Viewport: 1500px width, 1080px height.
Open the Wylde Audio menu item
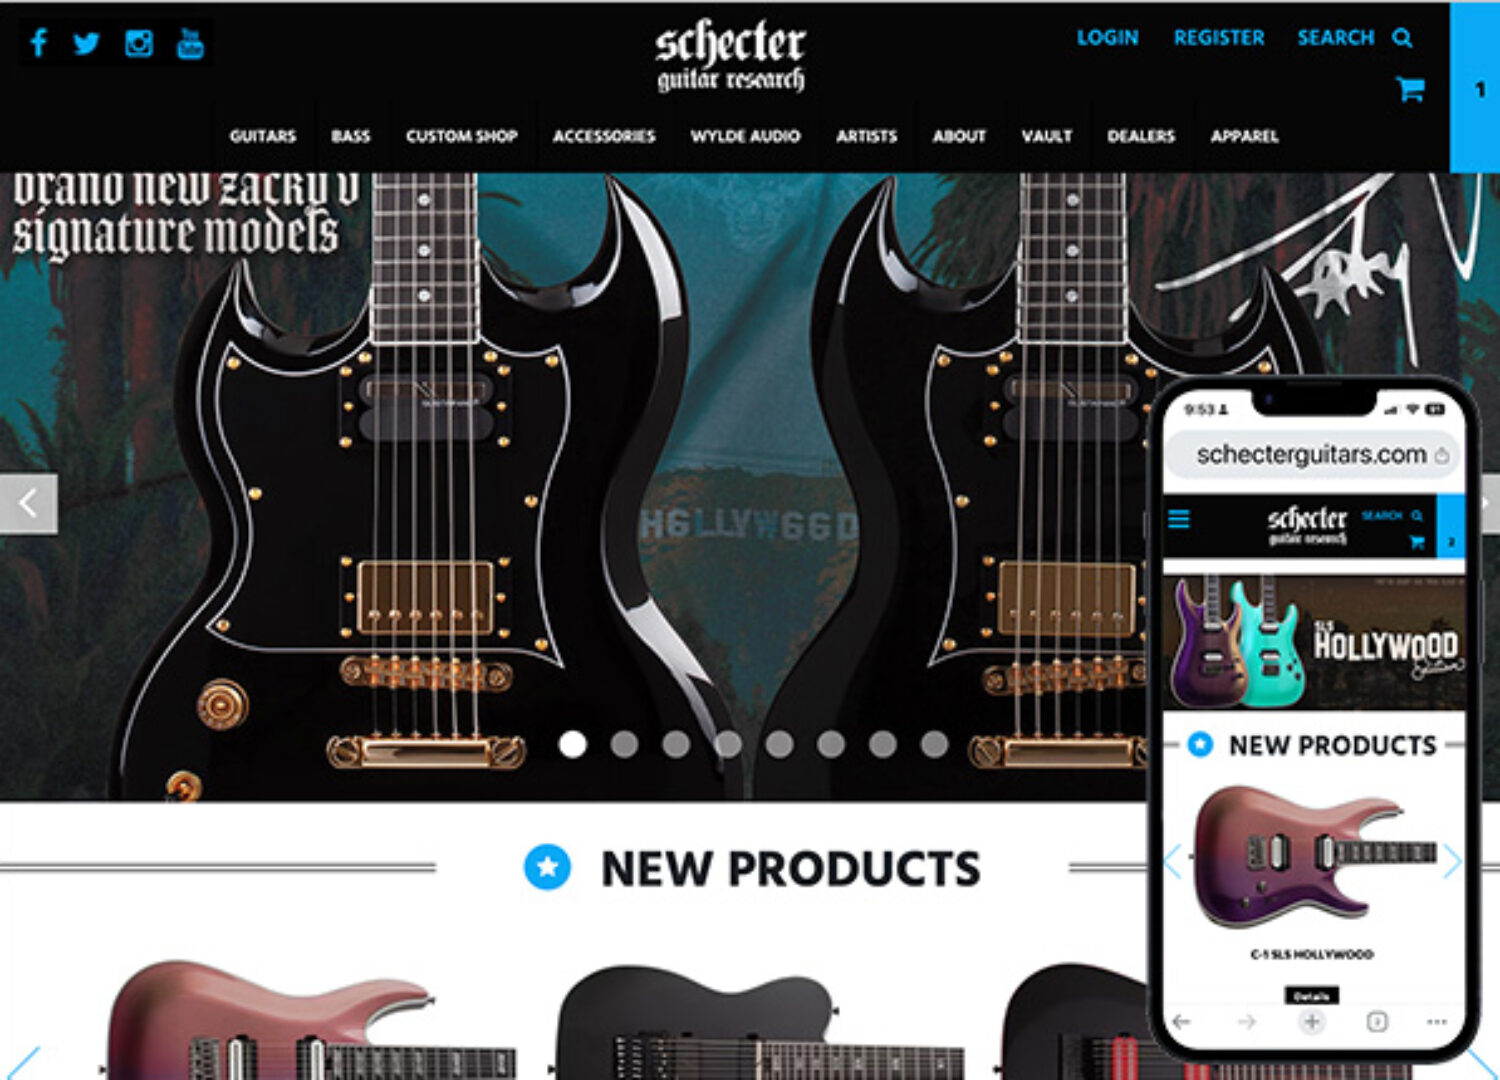click(x=745, y=136)
